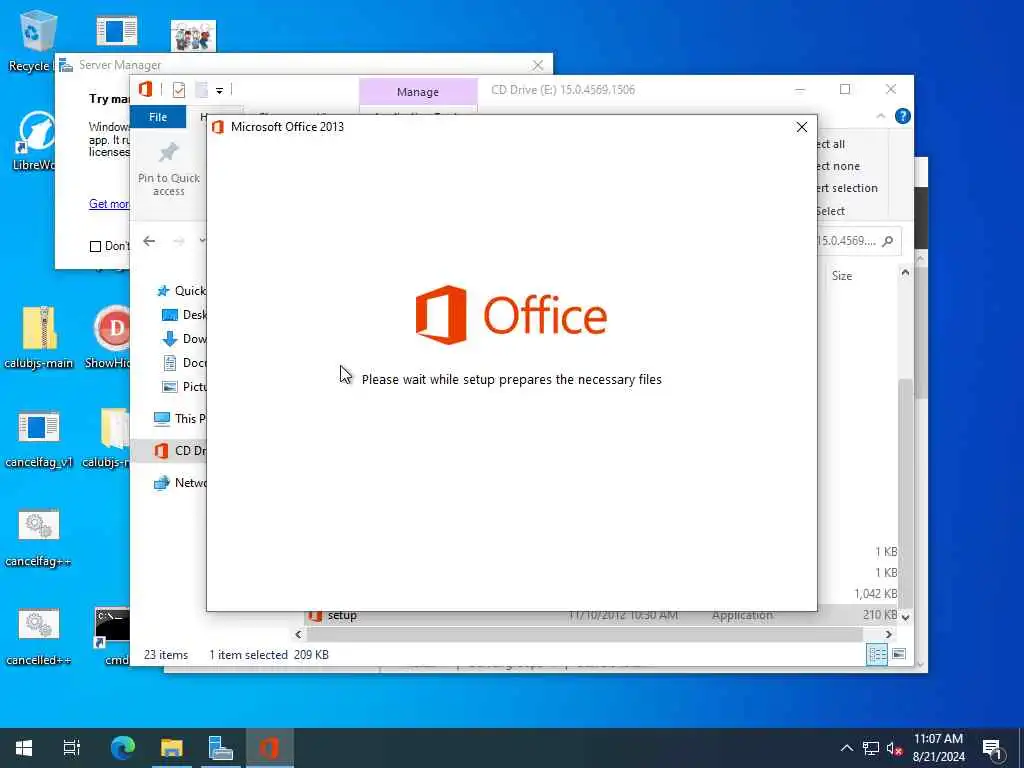The width and height of the screenshot is (1024, 768).
Task: Open the taskbar clock and date
Action: pos(938,748)
